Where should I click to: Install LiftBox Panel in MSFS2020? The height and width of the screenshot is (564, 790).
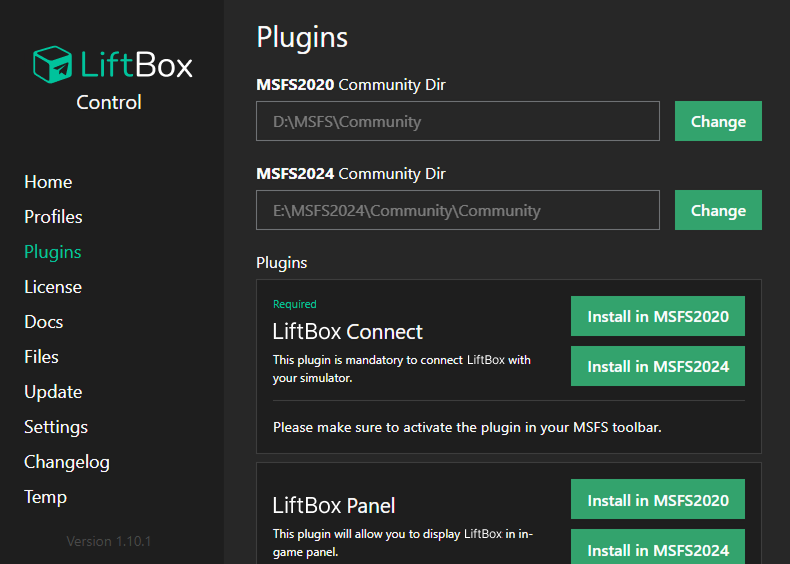tap(657, 499)
